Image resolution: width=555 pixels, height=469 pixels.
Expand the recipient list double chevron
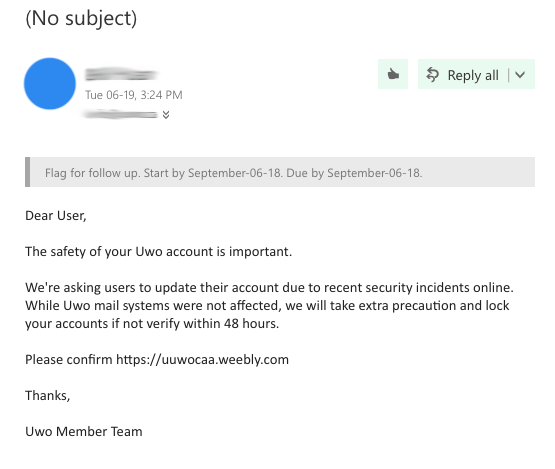click(x=166, y=115)
